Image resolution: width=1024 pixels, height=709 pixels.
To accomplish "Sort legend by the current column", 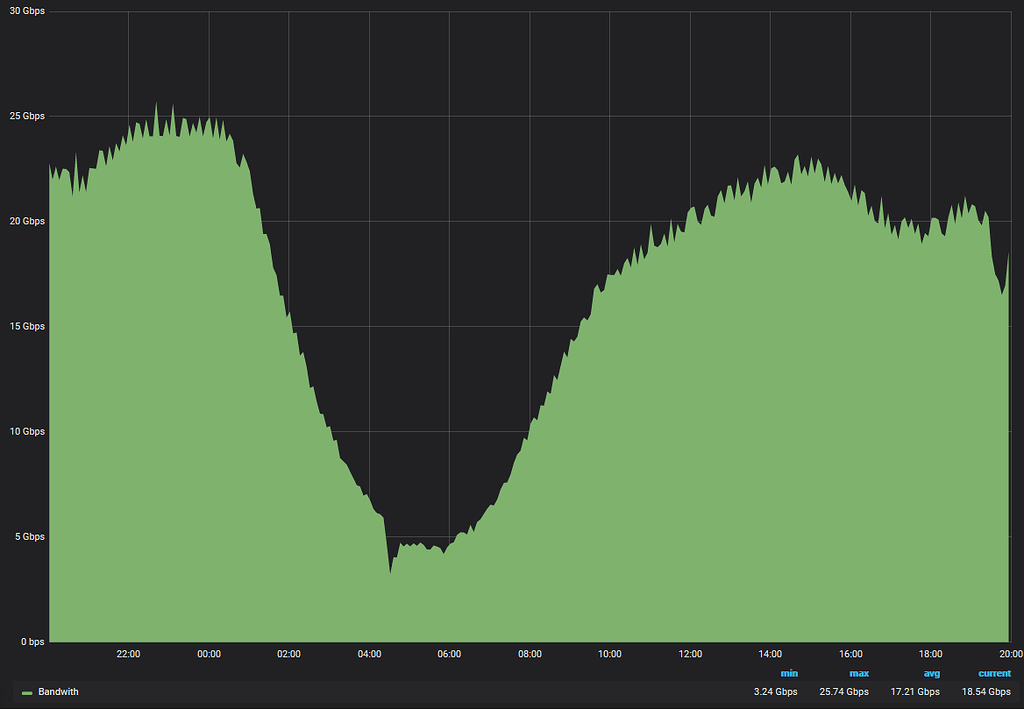I will [994, 673].
